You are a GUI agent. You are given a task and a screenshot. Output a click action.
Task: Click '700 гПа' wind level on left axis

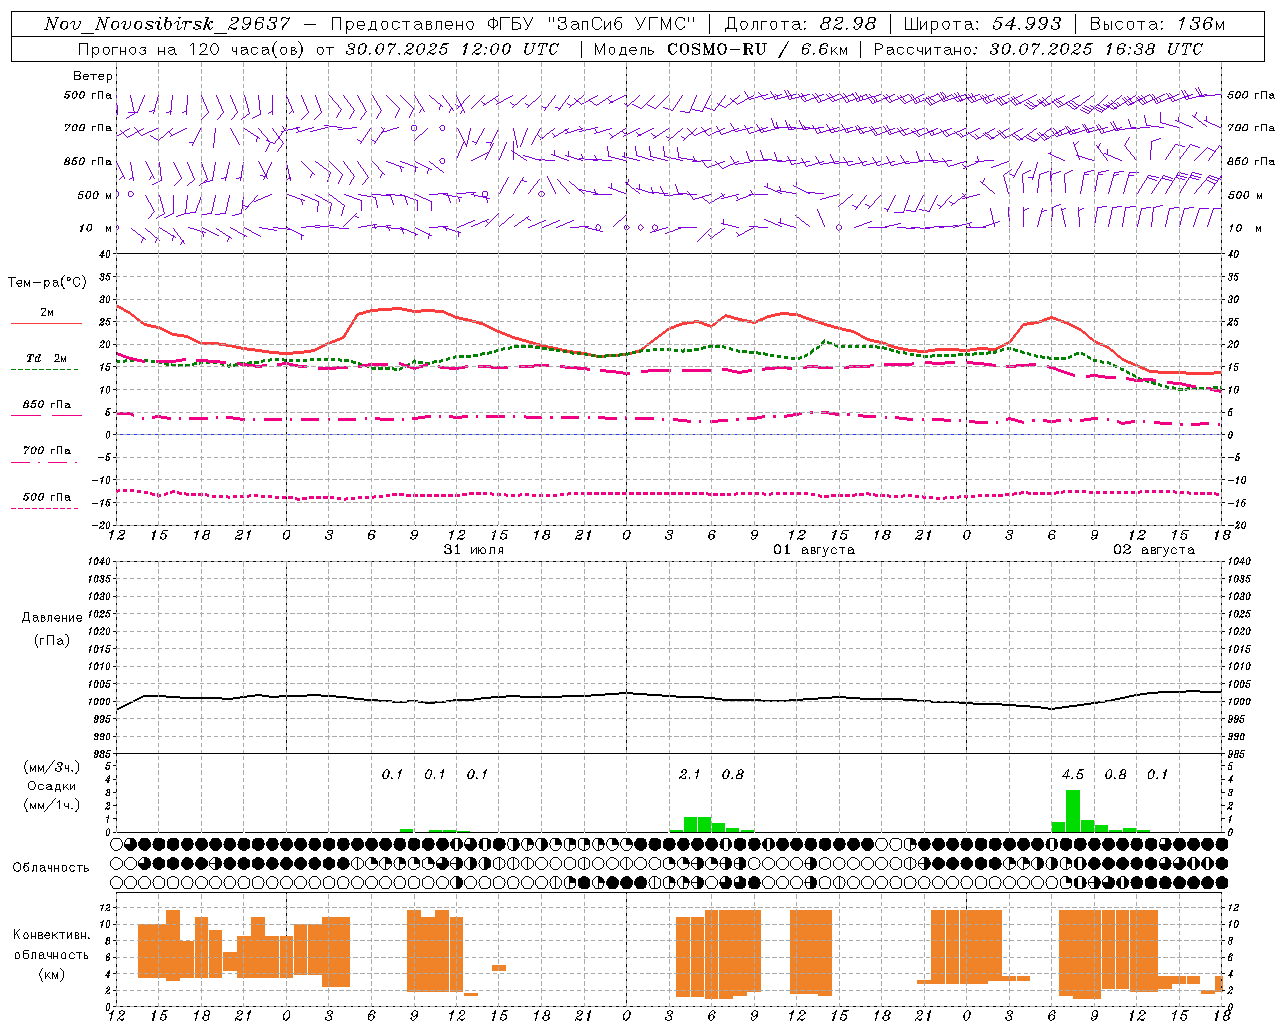[88, 128]
